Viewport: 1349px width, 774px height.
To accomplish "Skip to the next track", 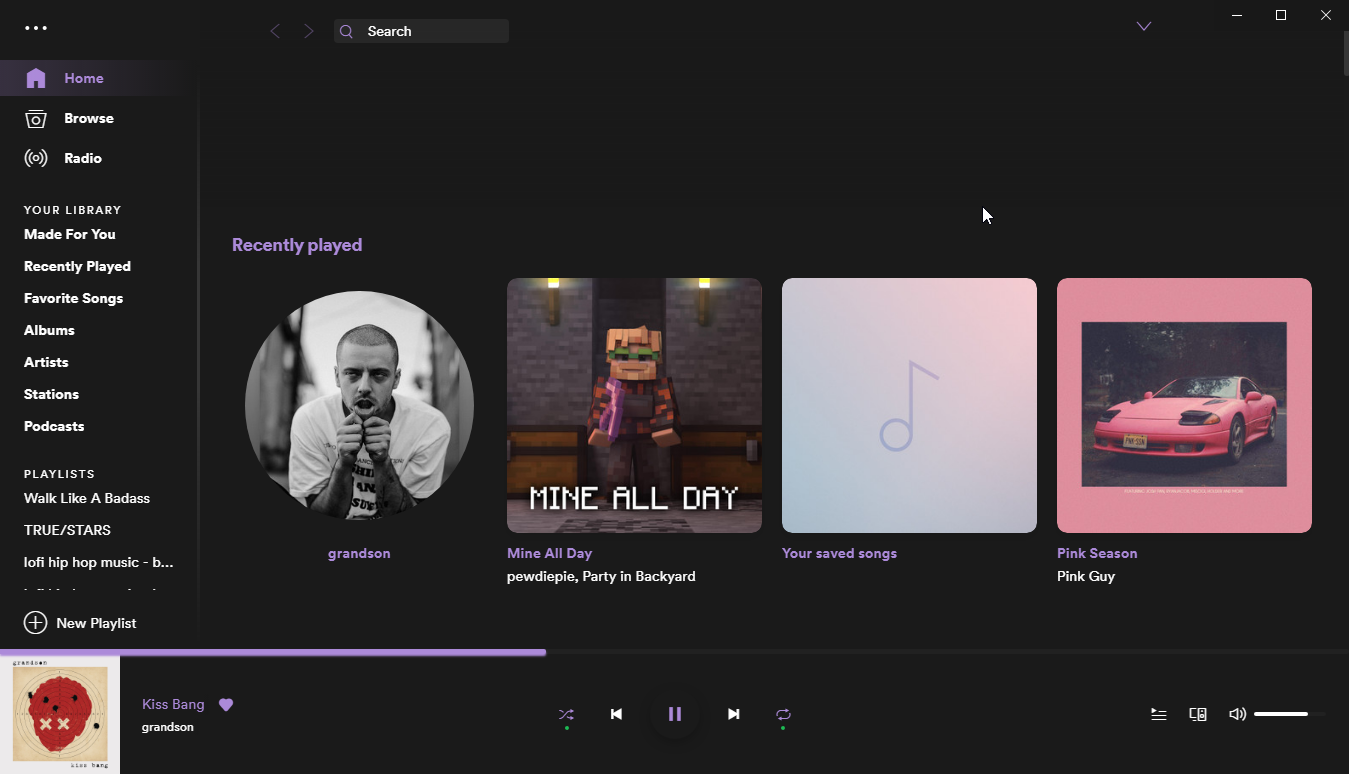I will click(x=734, y=714).
